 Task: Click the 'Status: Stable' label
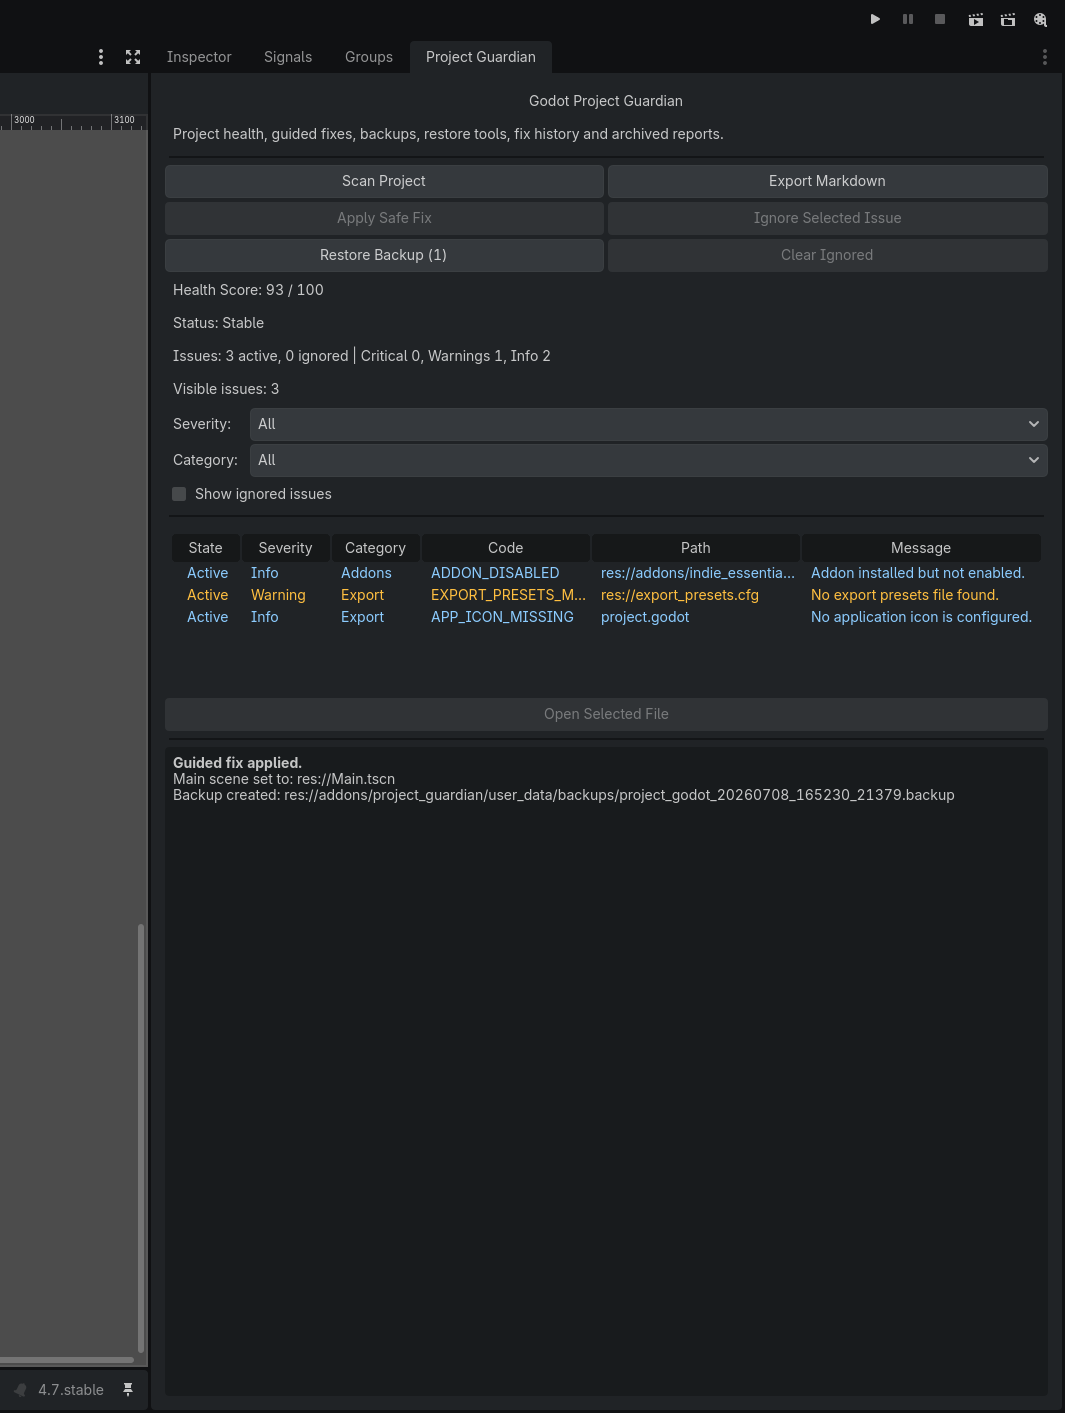click(218, 323)
